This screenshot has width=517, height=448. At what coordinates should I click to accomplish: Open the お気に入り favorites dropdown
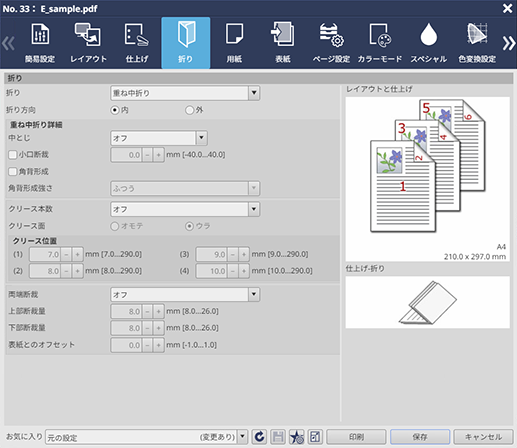point(146,437)
